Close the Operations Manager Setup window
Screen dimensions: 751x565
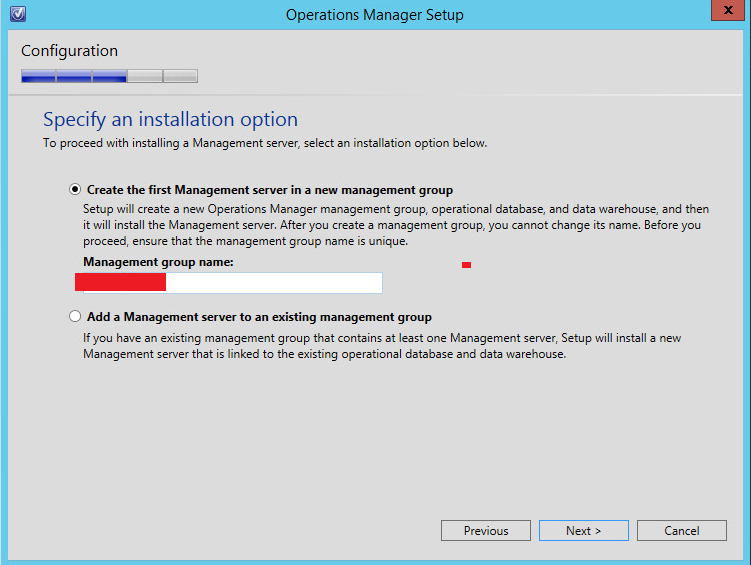click(728, 10)
